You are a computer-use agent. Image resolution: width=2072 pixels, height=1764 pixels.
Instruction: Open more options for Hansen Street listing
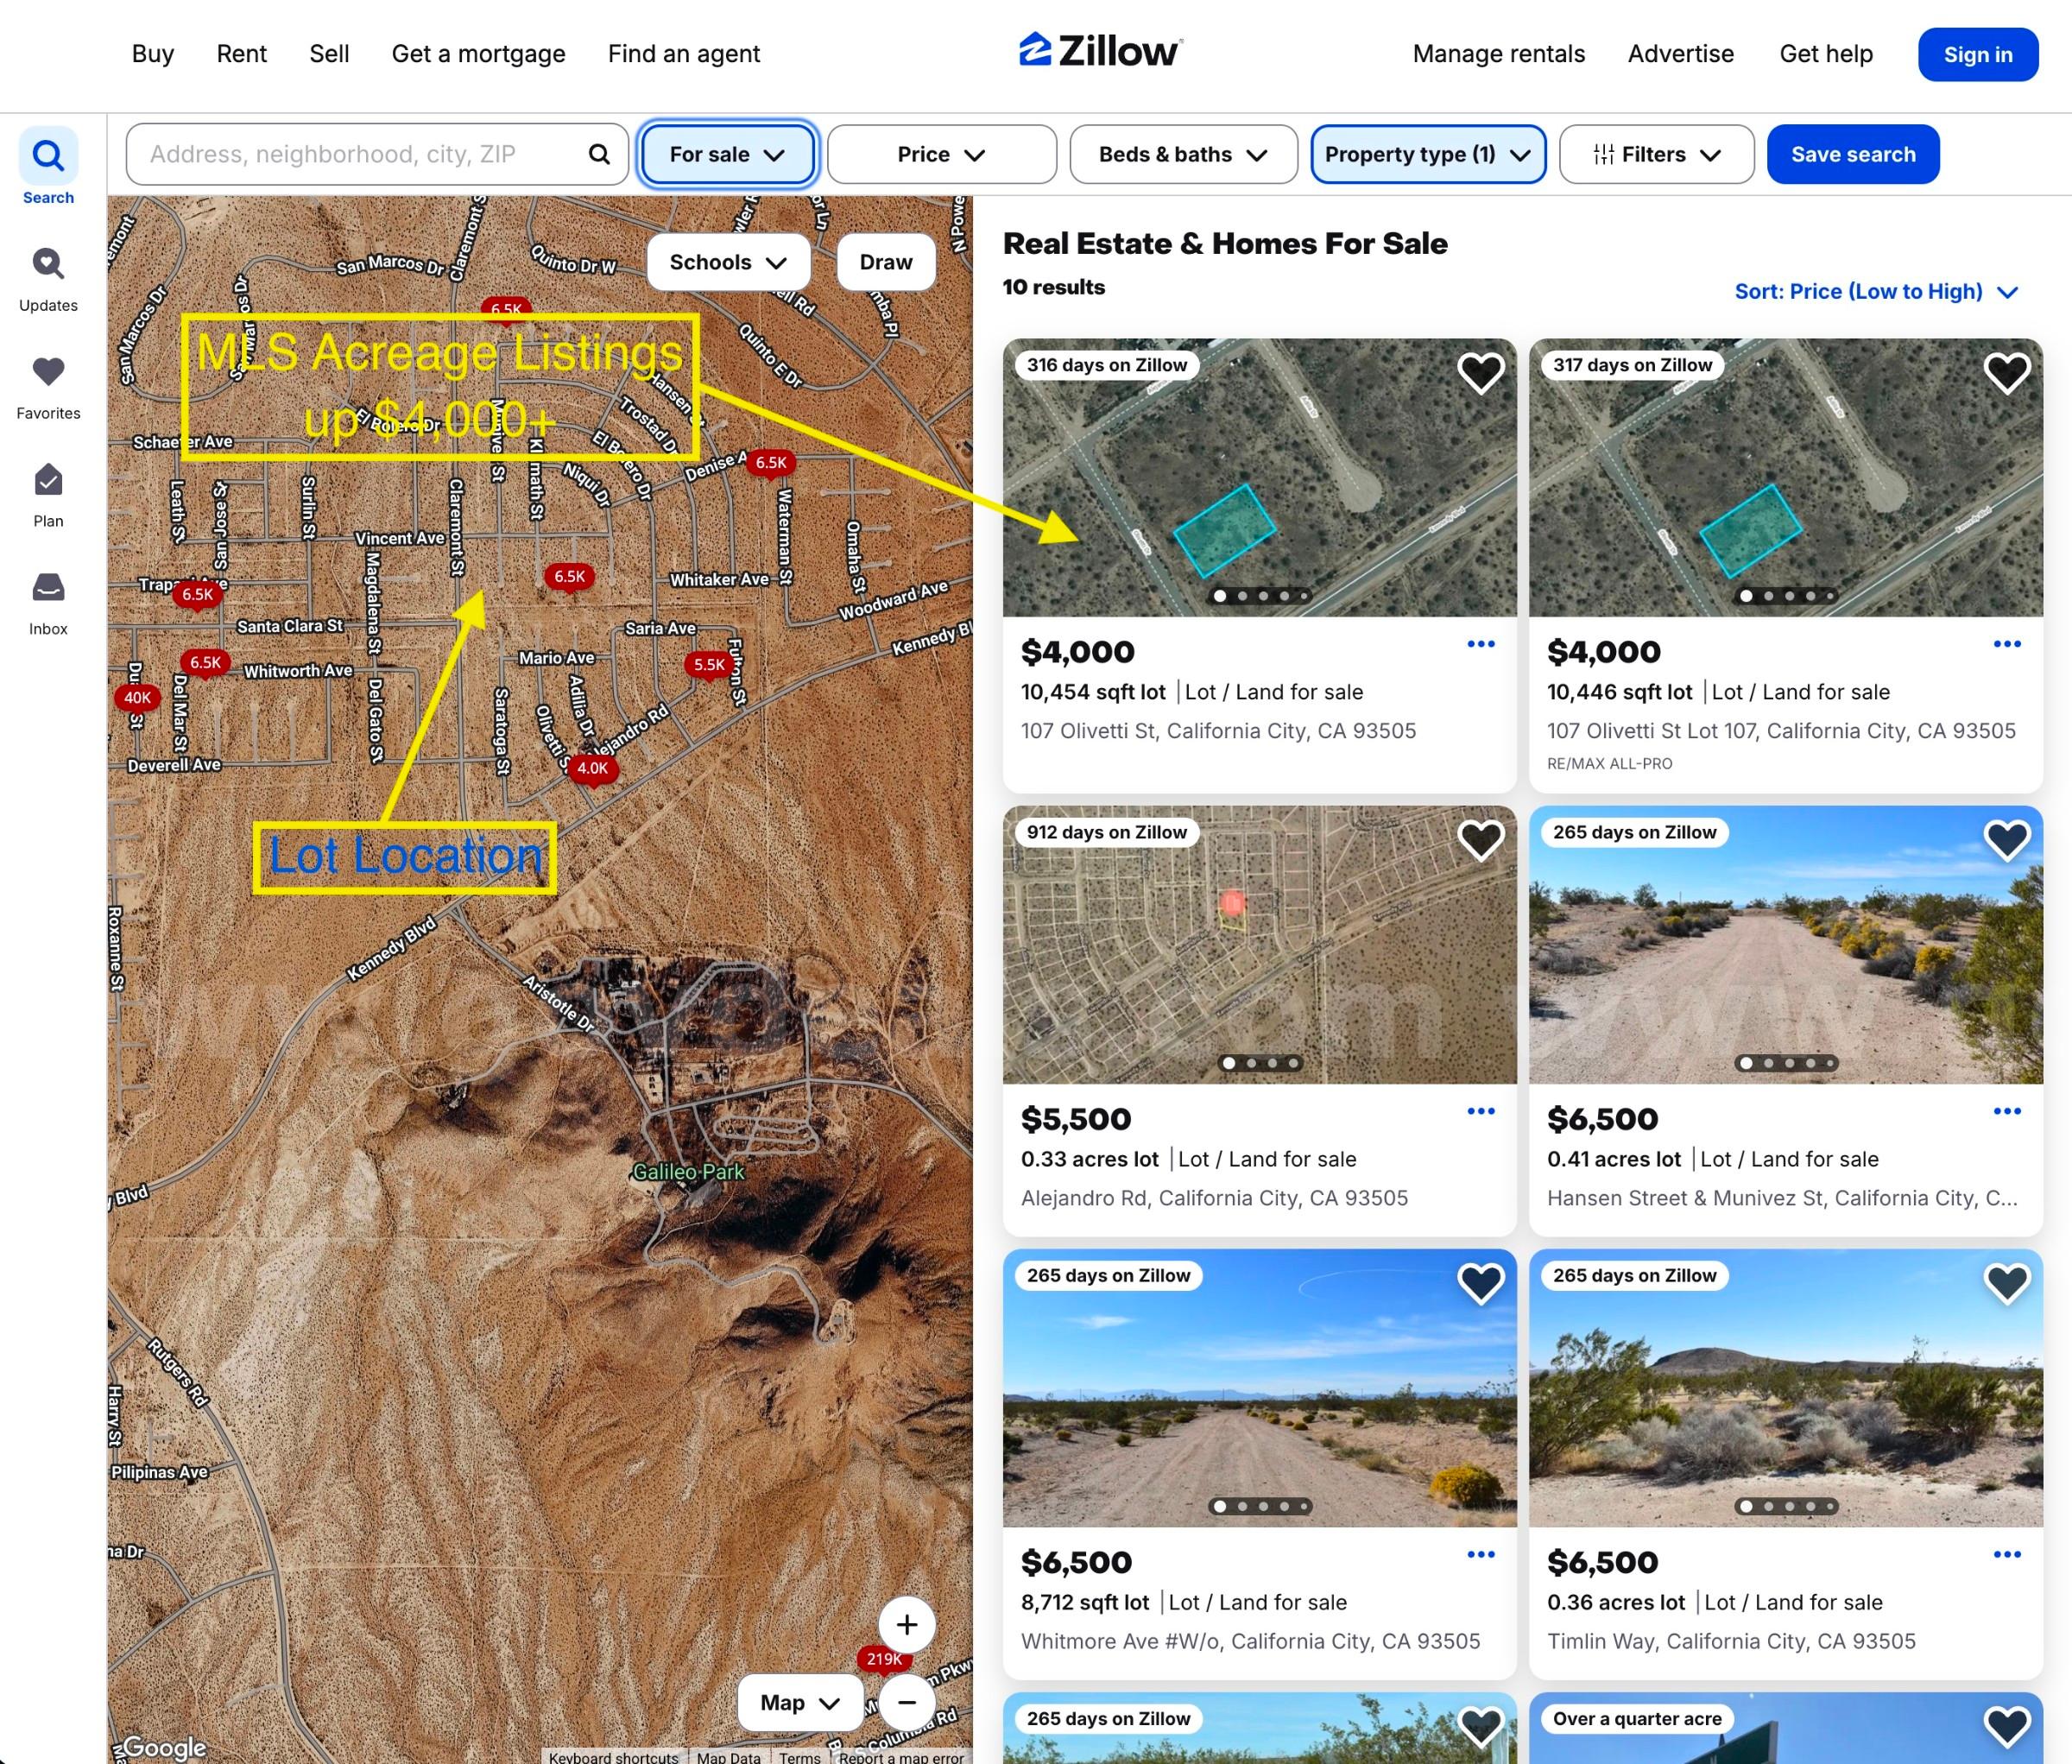2007,1111
